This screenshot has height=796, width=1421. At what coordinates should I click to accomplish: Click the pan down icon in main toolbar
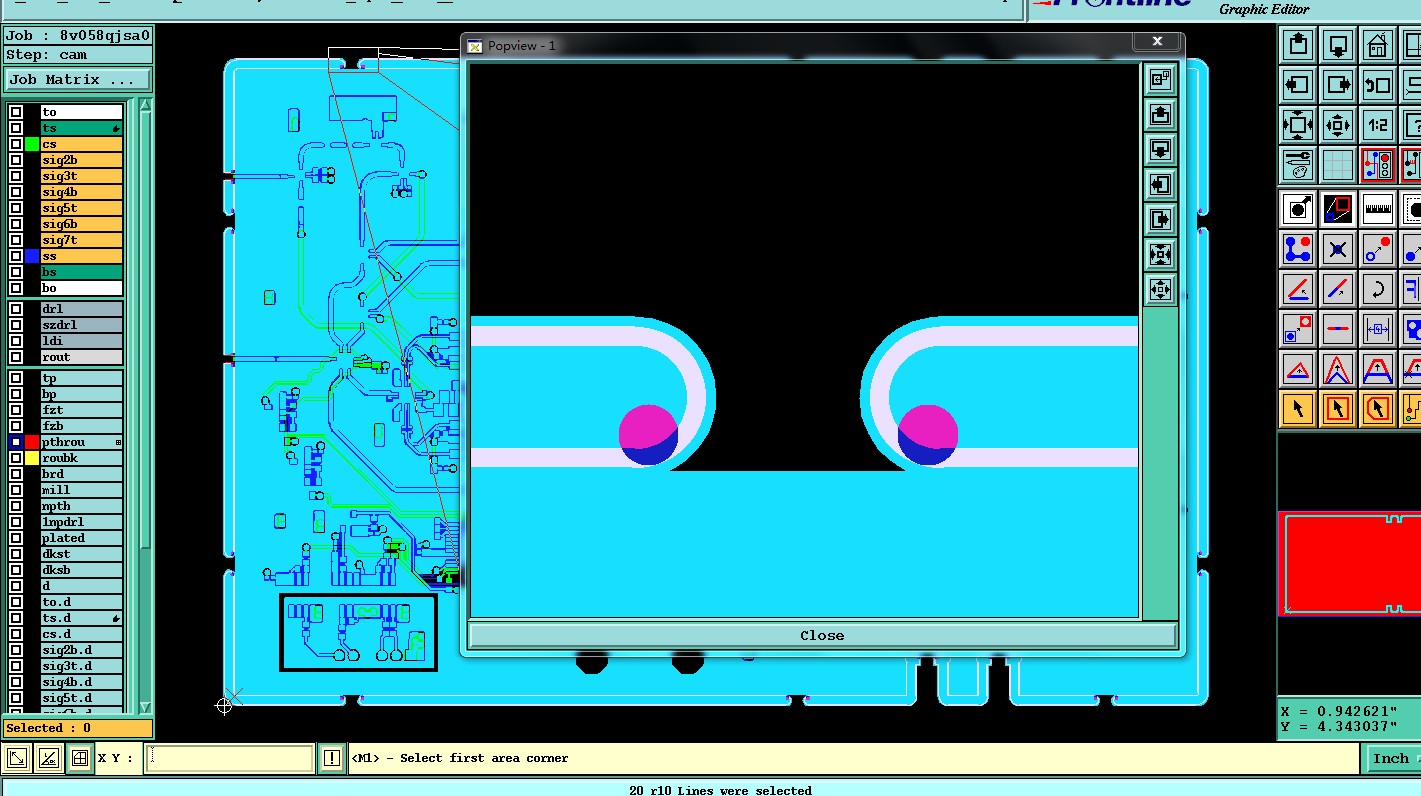coord(1338,45)
